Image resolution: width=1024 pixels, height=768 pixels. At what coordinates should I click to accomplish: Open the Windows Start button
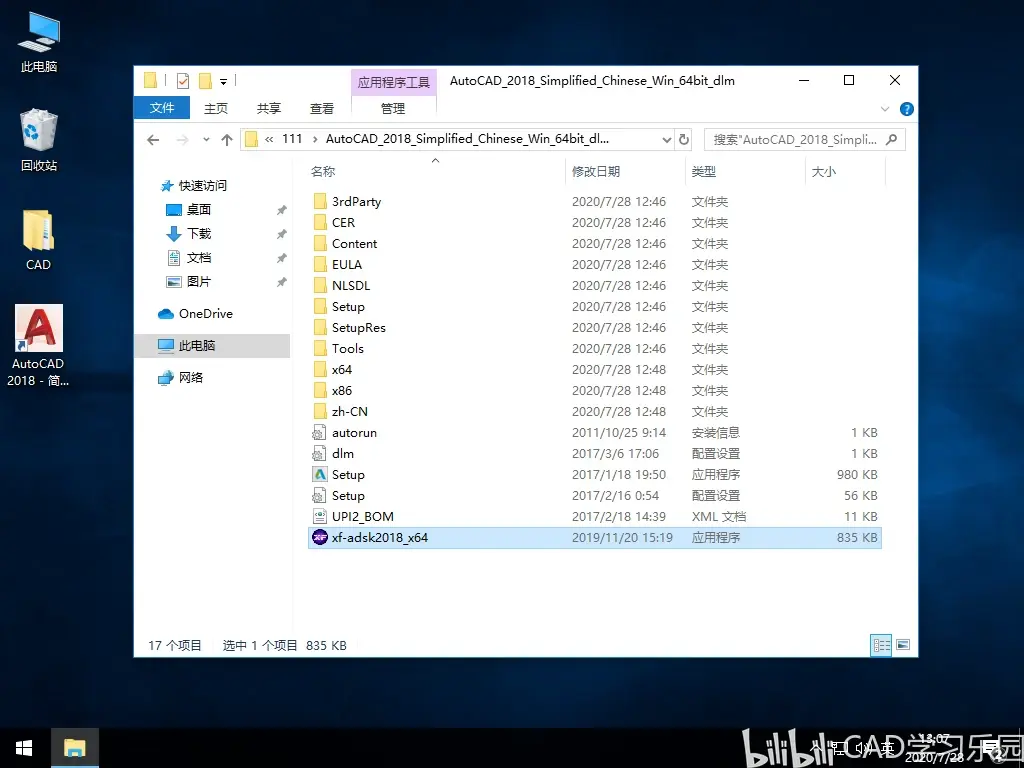click(24, 748)
